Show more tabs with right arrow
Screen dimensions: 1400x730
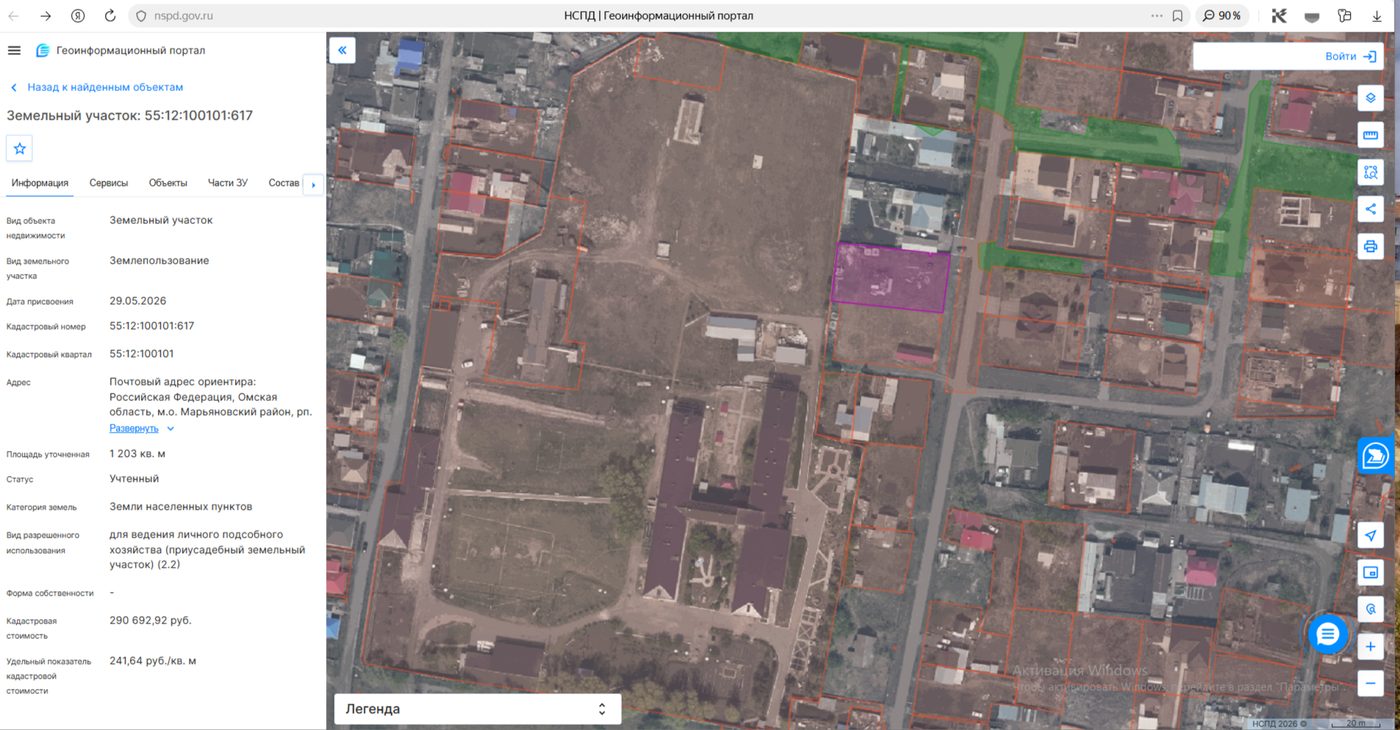313,185
